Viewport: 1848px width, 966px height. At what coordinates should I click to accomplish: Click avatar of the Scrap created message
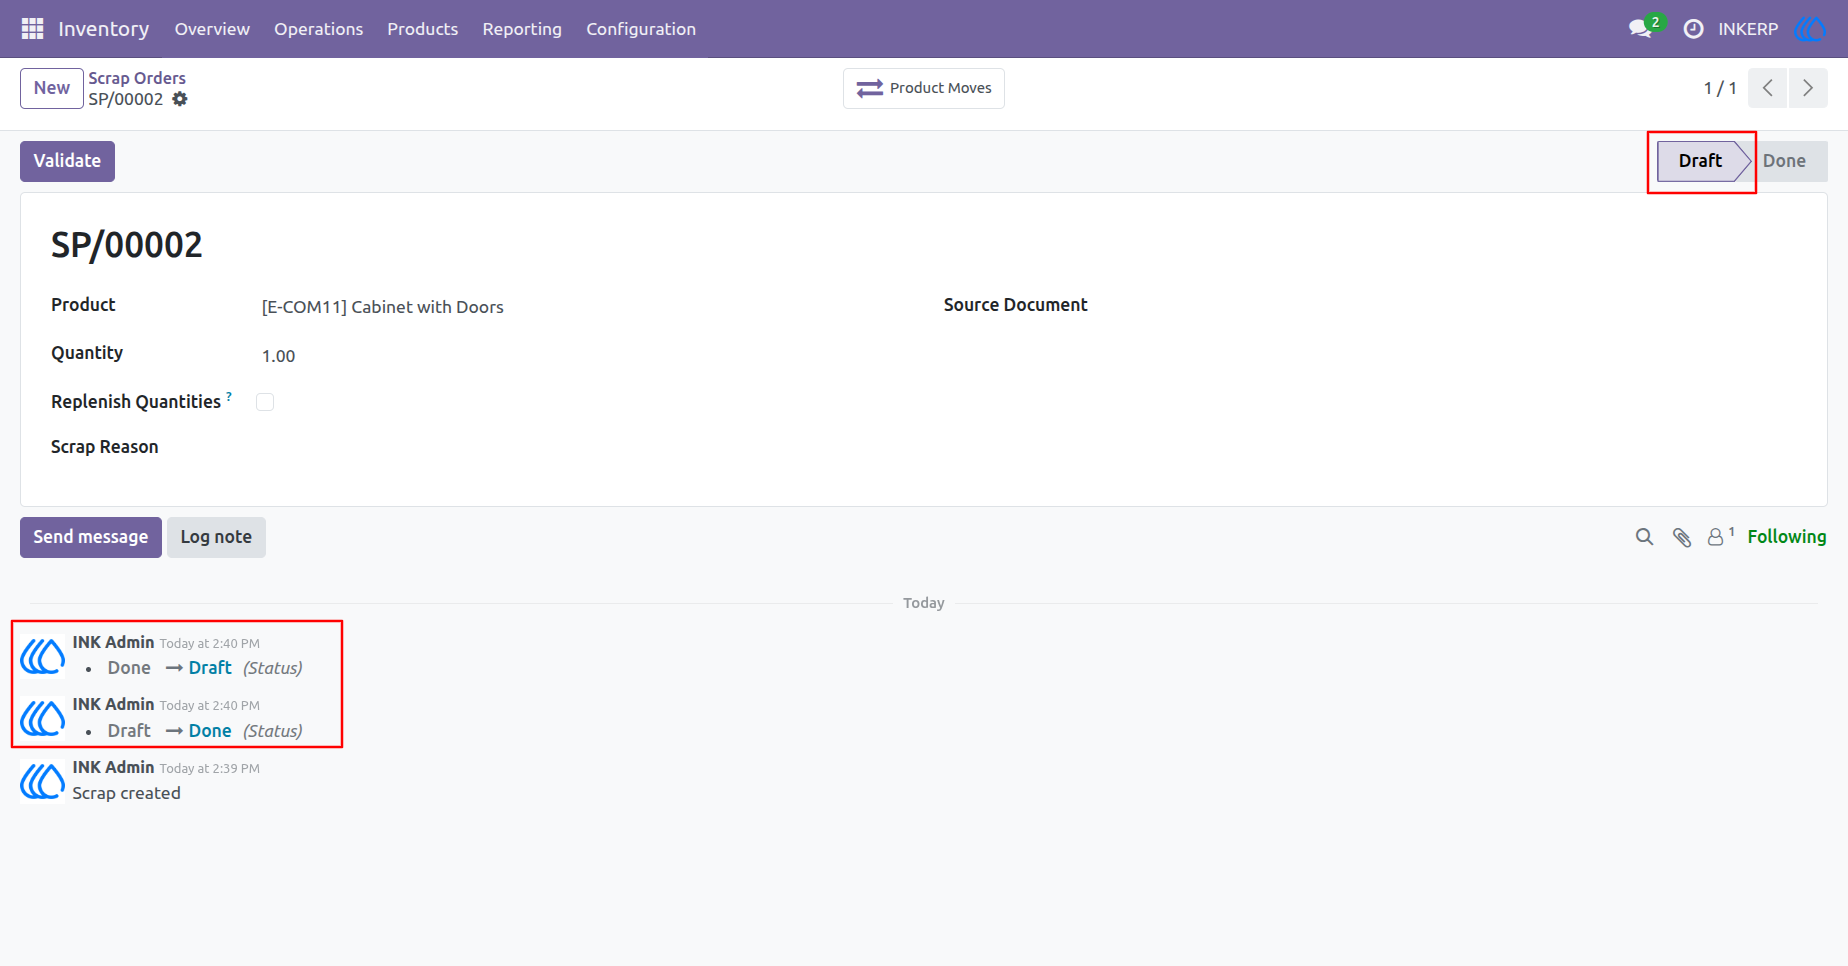coord(43,781)
